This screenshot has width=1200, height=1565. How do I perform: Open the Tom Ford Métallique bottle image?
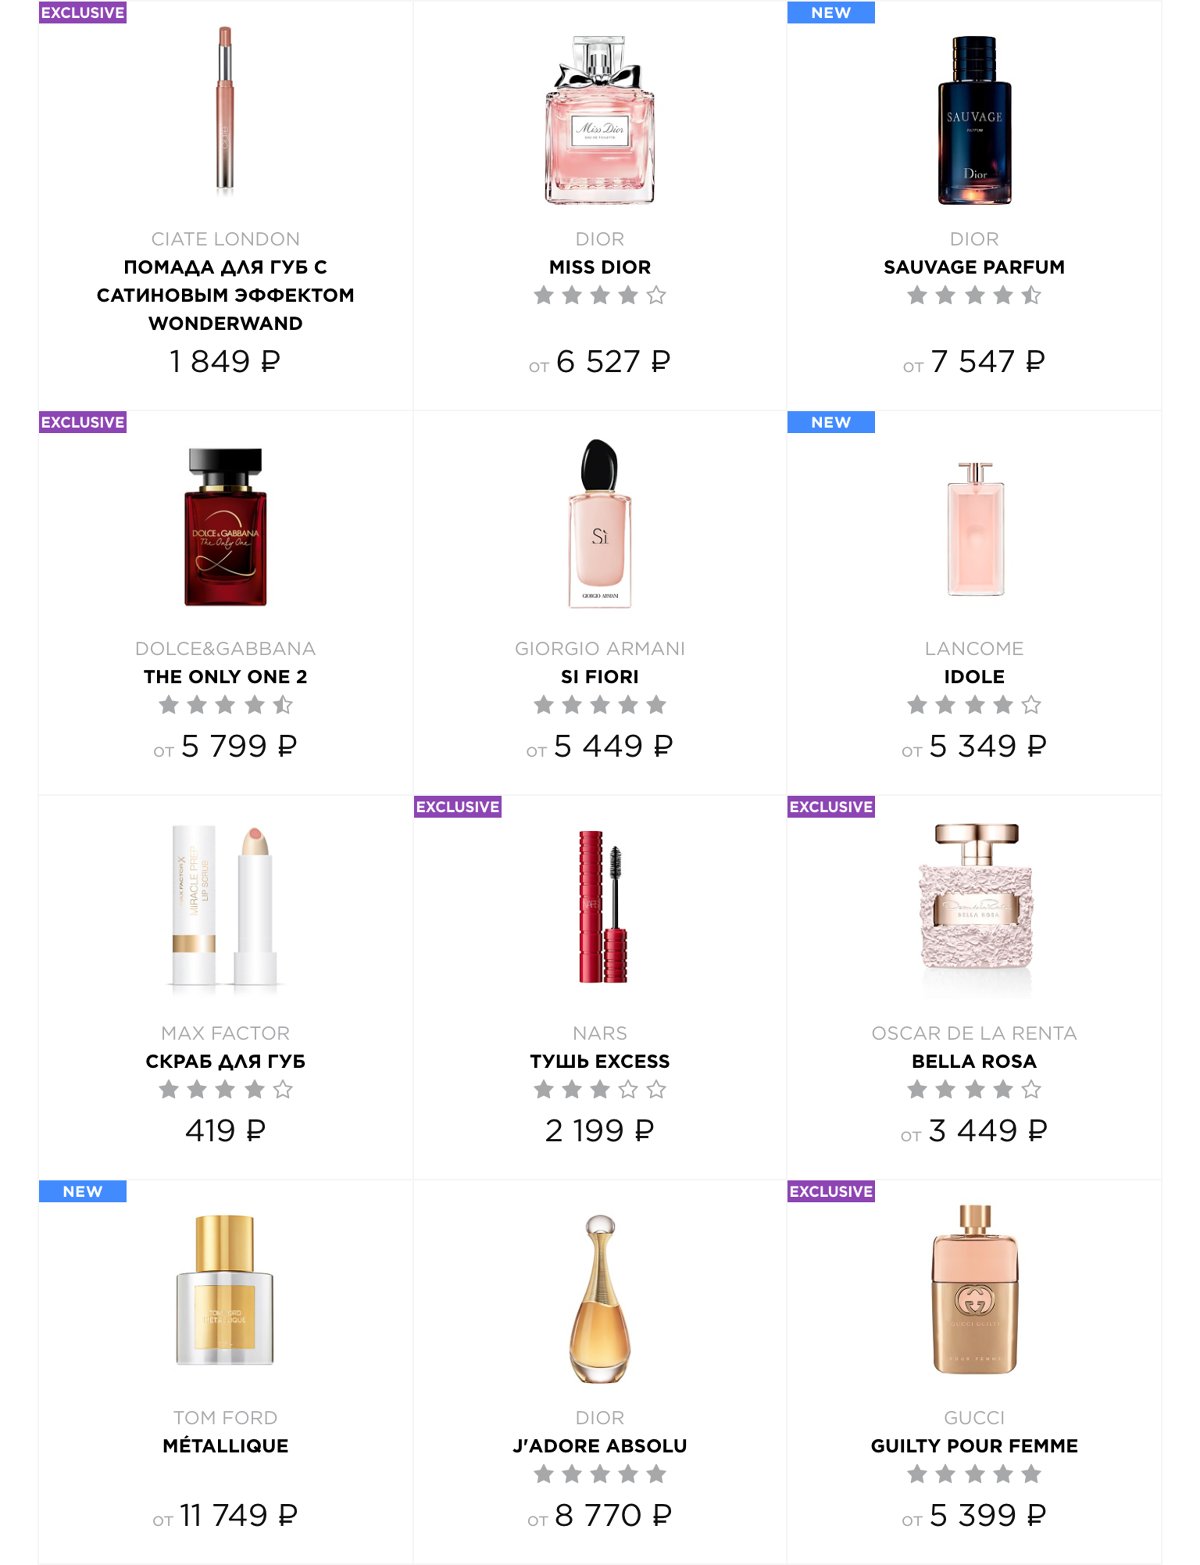pyautogui.click(x=225, y=1290)
